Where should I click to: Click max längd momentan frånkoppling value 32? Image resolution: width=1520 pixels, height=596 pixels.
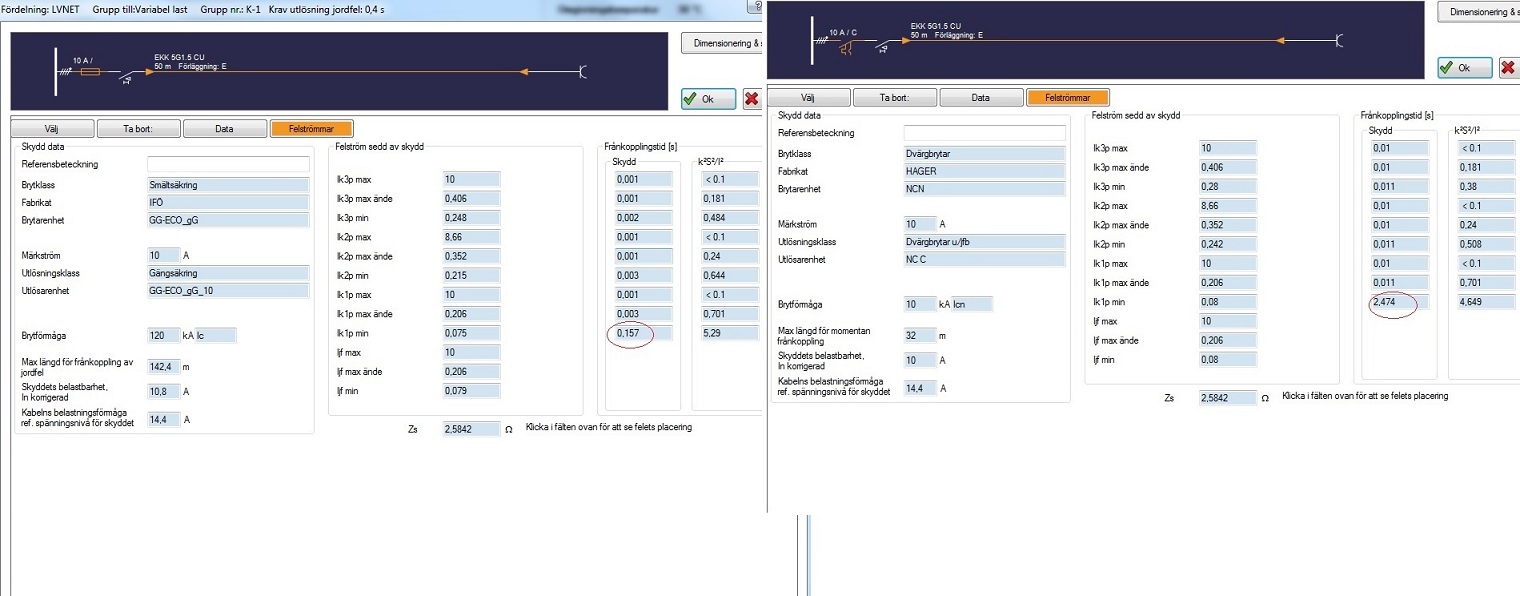coord(919,336)
